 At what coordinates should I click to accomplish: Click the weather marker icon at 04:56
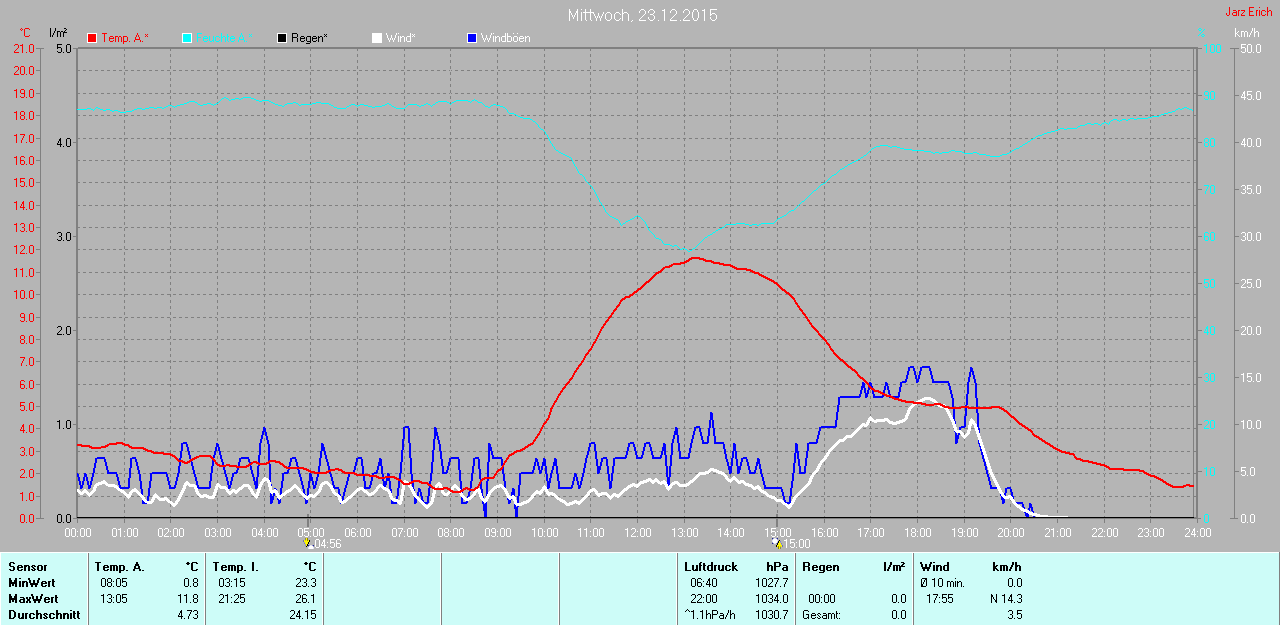(x=308, y=543)
